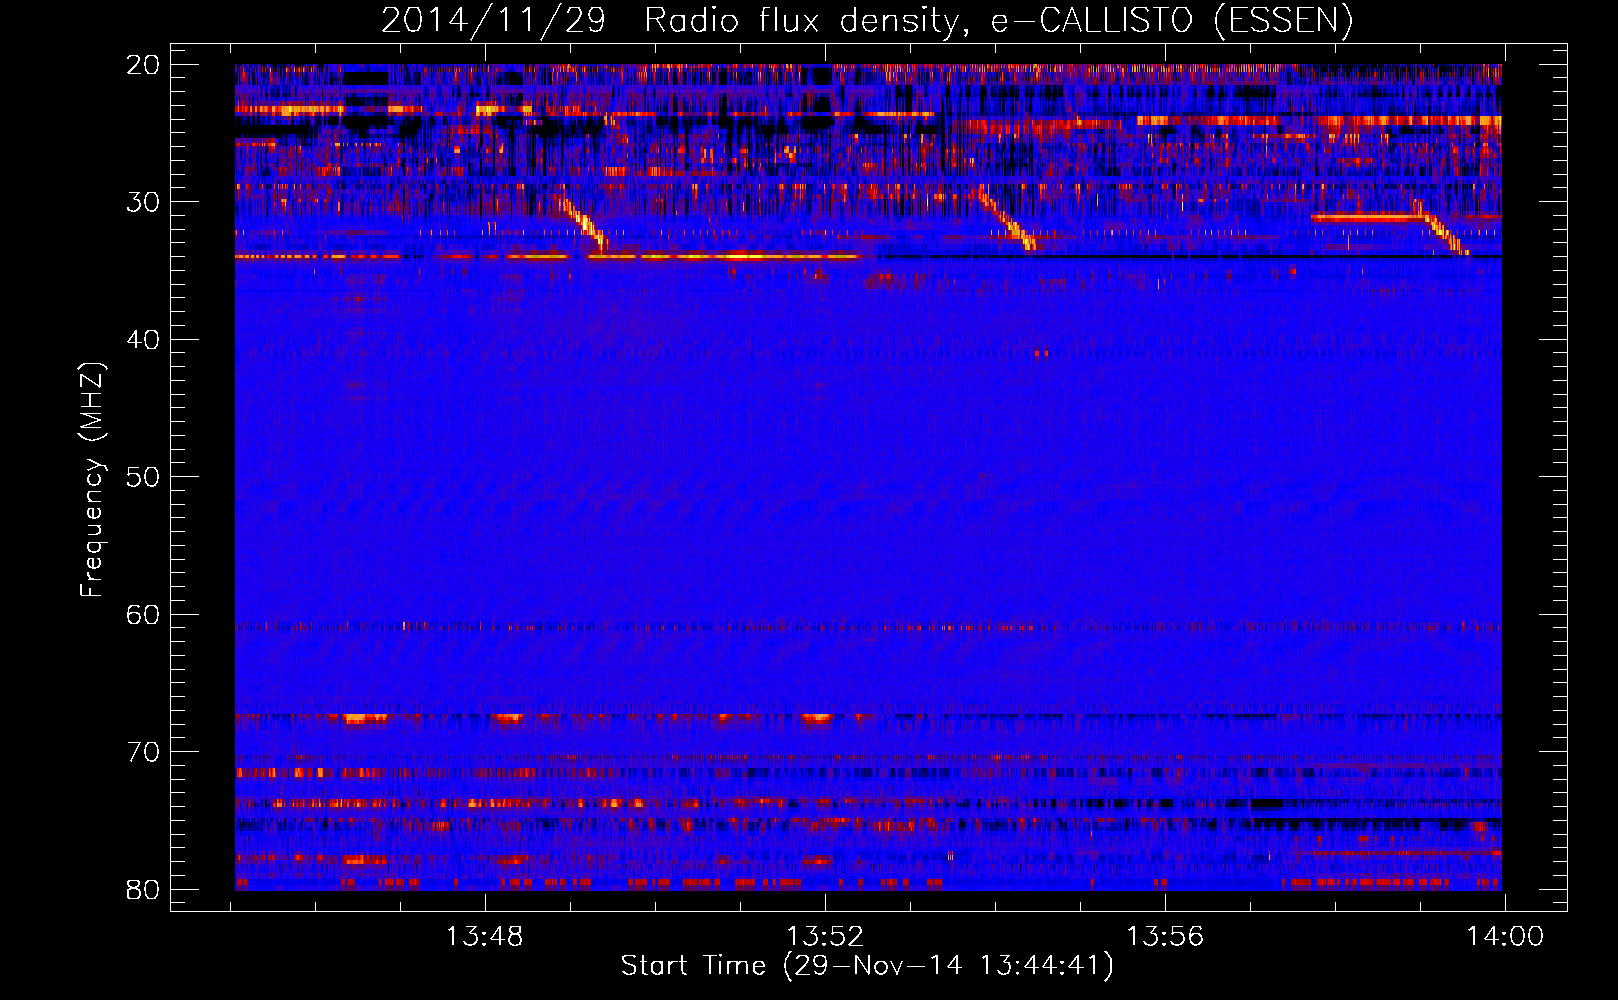Image resolution: width=1618 pixels, height=1000 pixels.
Task: Click the '40' frequency tick label
Action: tap(143, 340)
